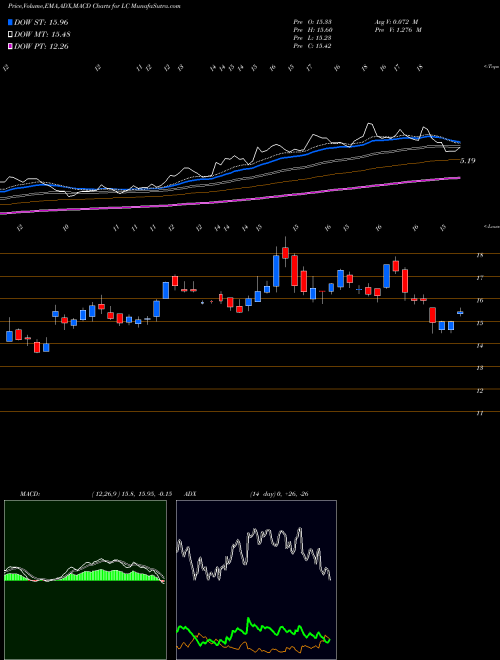Viewport: 500px width, 660px height.
Task: Click the magenta DOW PT legend swatch
Action: point(10,46)
